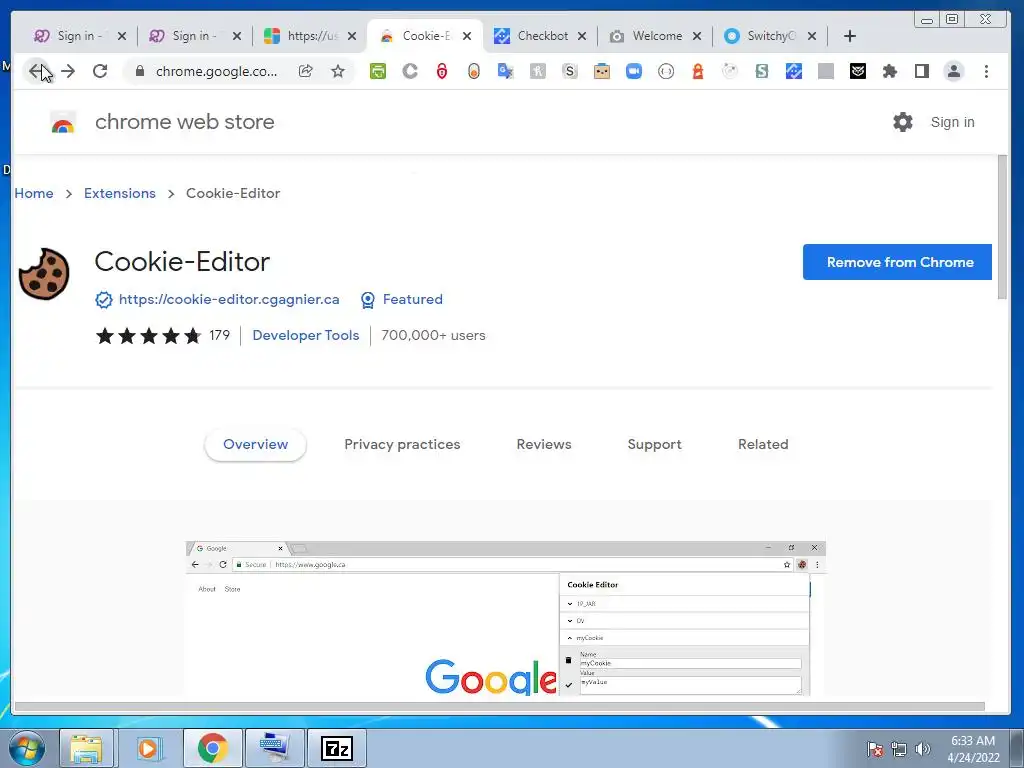Close the Welcome tab
The image size is (1024, 768).
697,36
